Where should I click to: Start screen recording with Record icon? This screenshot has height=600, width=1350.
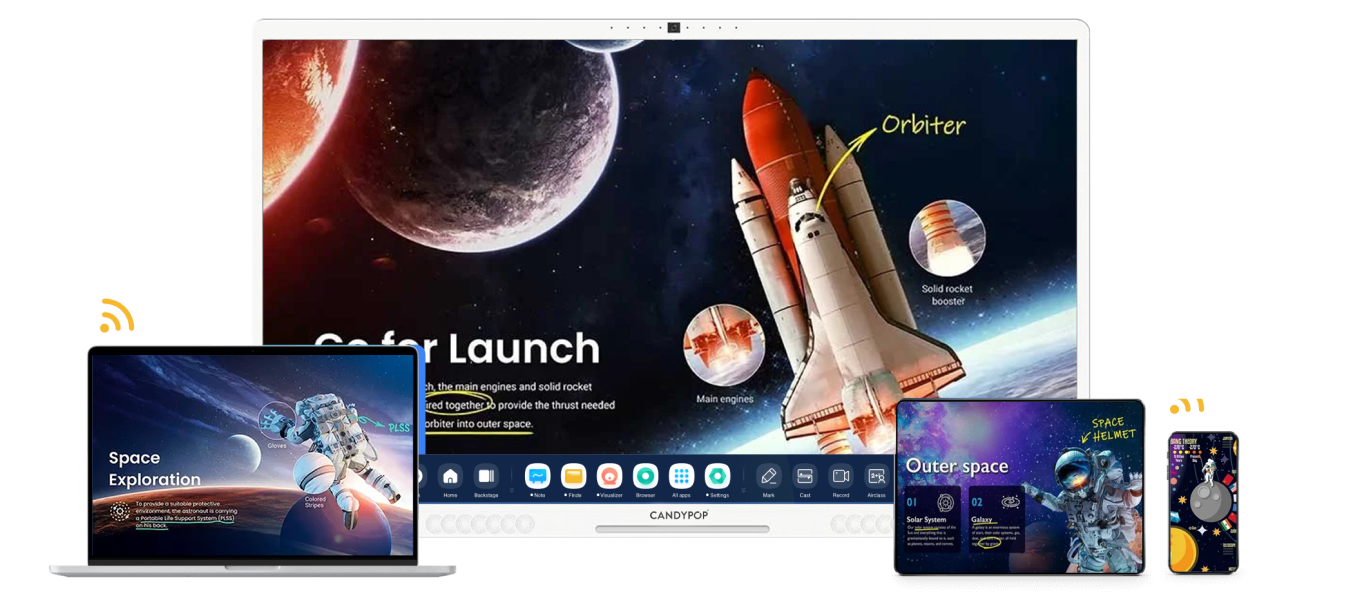[x=841, y=477]
